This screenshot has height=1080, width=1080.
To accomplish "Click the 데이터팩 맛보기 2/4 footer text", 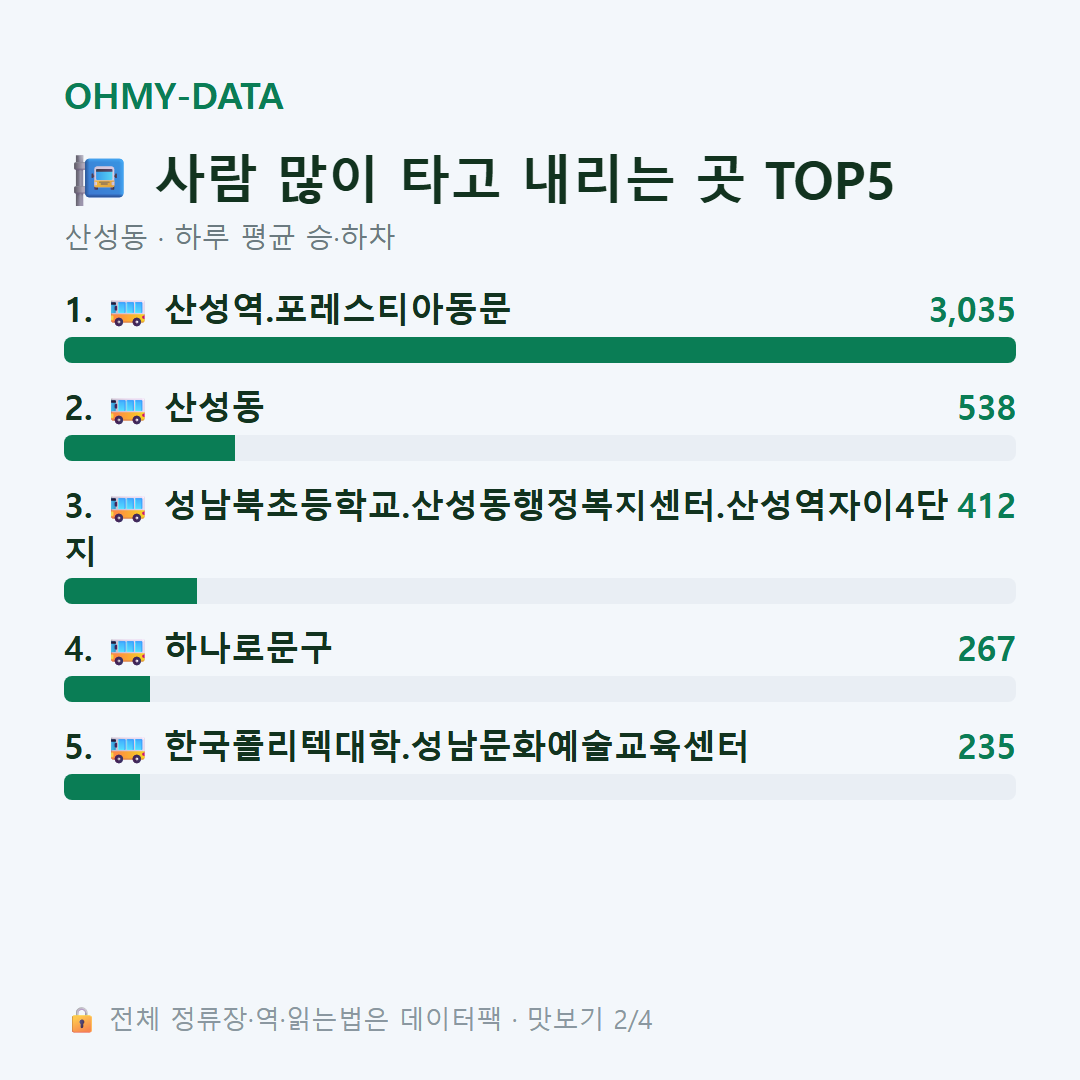I will tap(526, 1019).
